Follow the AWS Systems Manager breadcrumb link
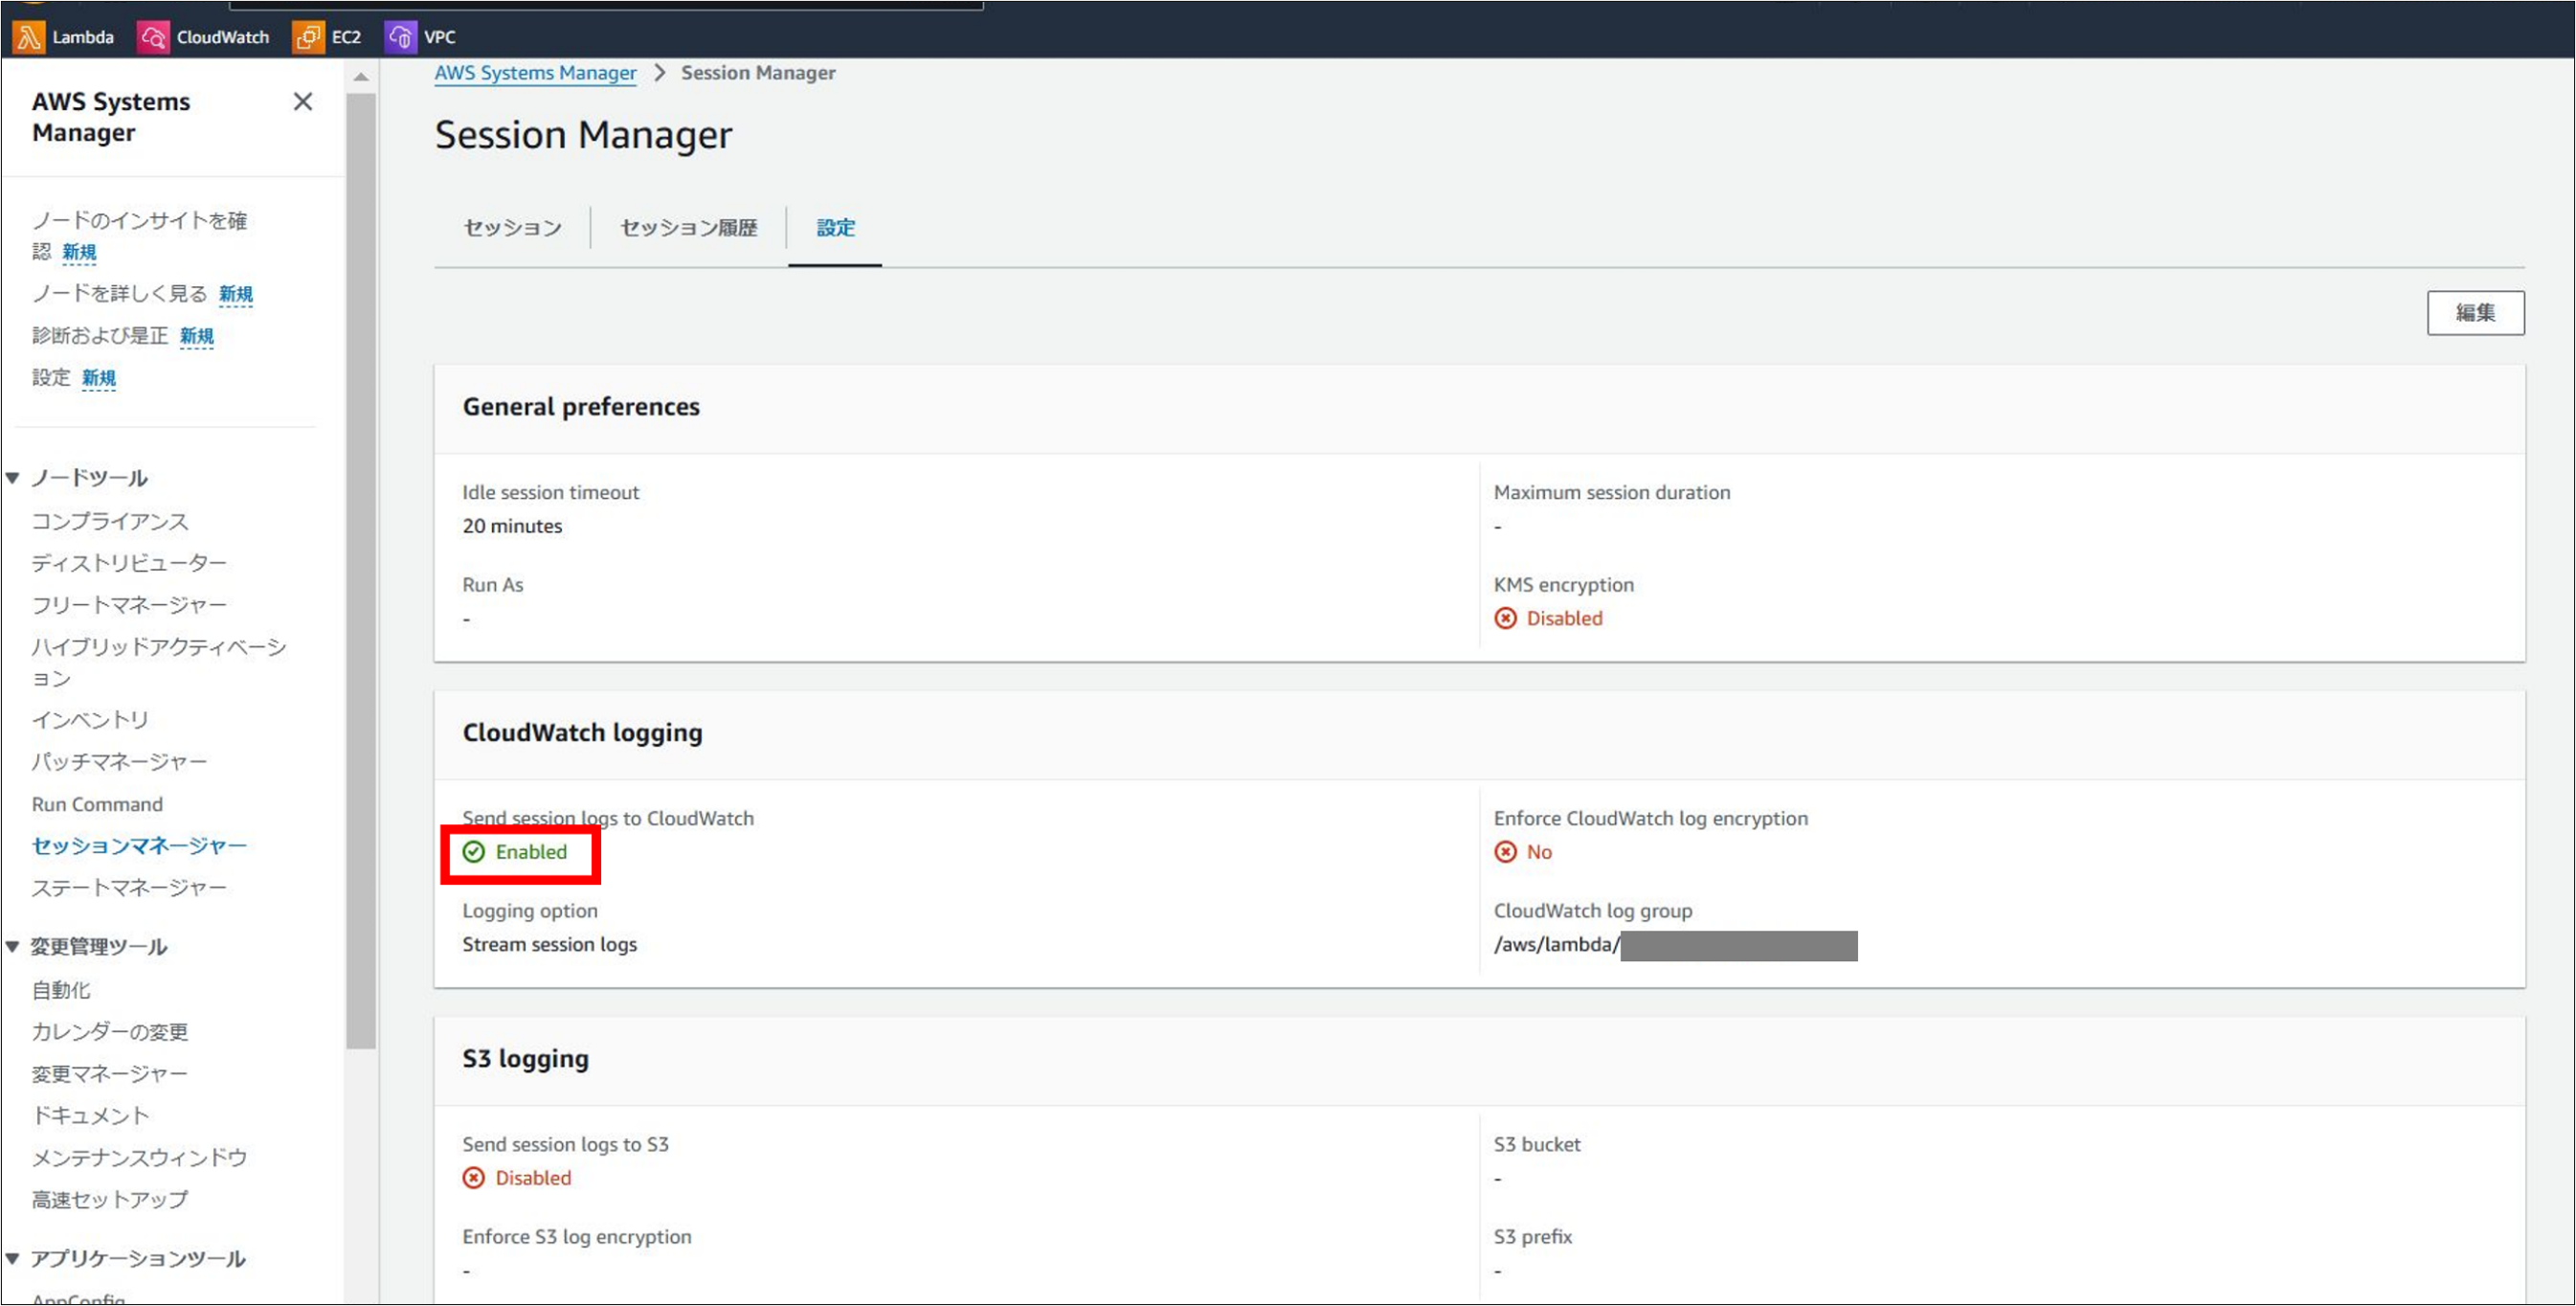The width and height of the screenshot is (2576, 1306). 535,73
